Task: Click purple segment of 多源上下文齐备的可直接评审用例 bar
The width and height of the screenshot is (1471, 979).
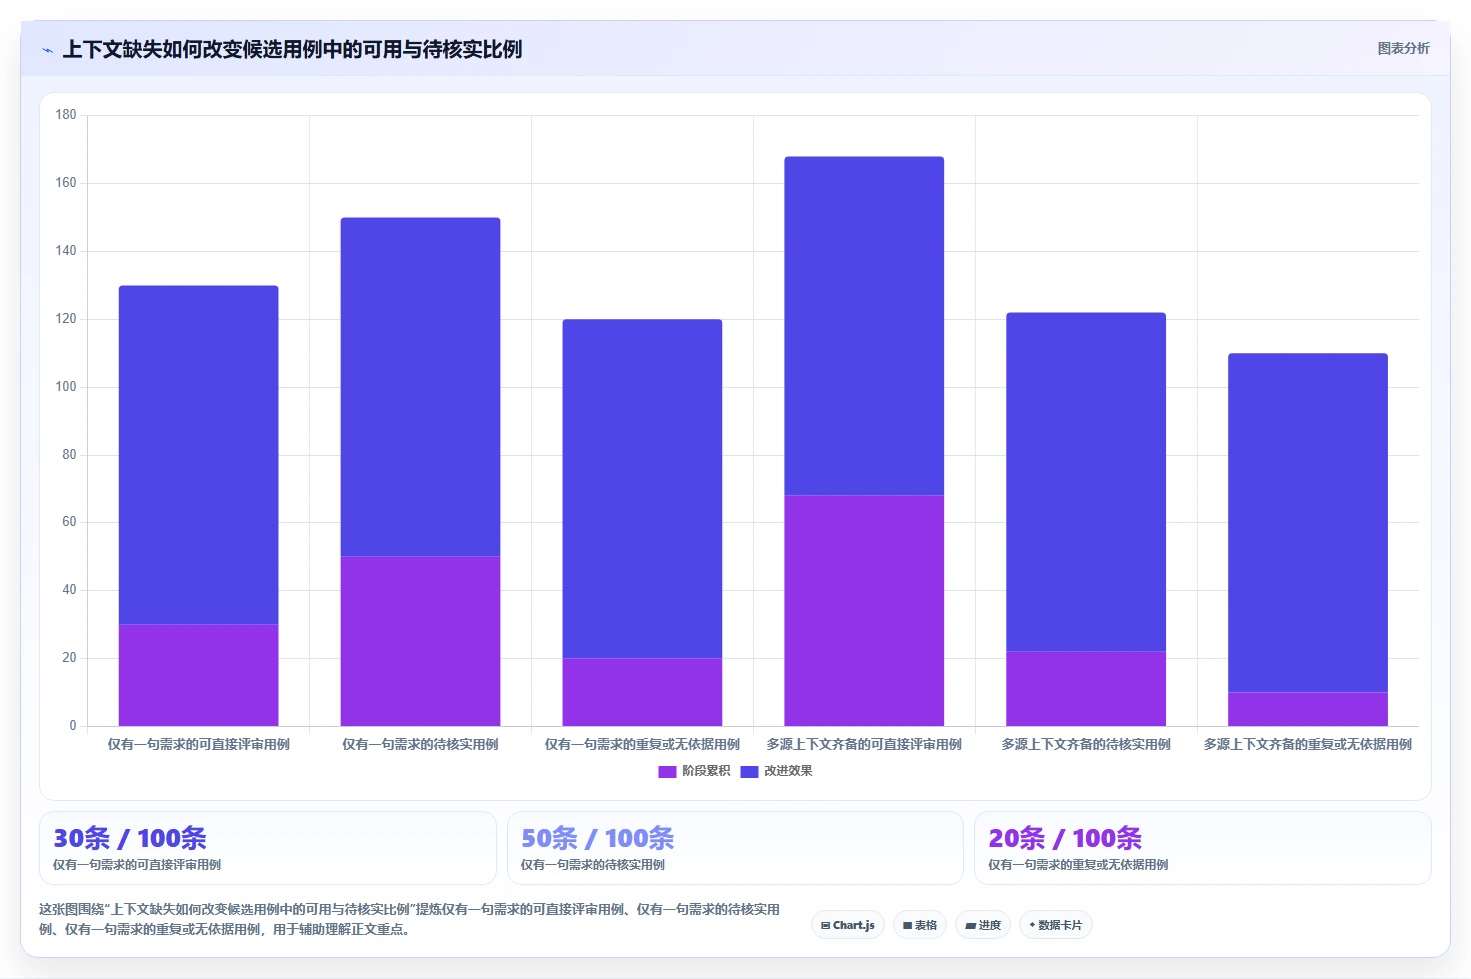Action: [864, 610]
